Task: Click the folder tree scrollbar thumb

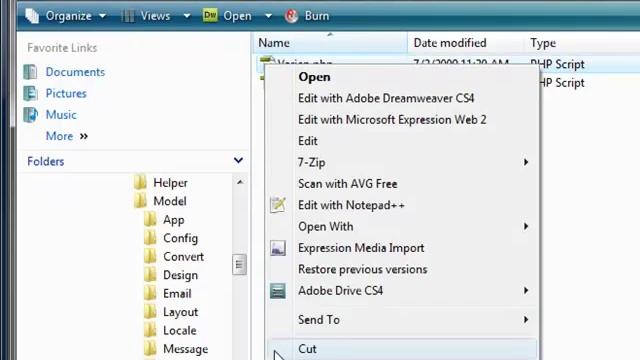Action: click(x=240, y=264)
